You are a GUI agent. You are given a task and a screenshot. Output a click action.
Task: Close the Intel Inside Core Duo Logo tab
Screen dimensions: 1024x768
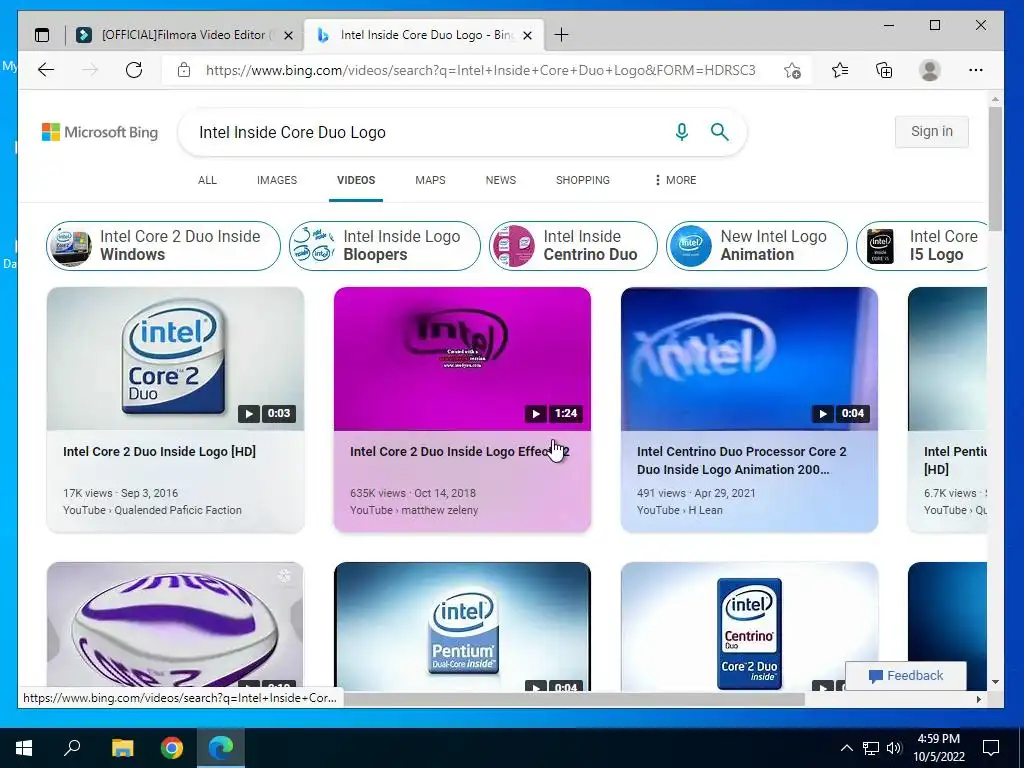528,35
